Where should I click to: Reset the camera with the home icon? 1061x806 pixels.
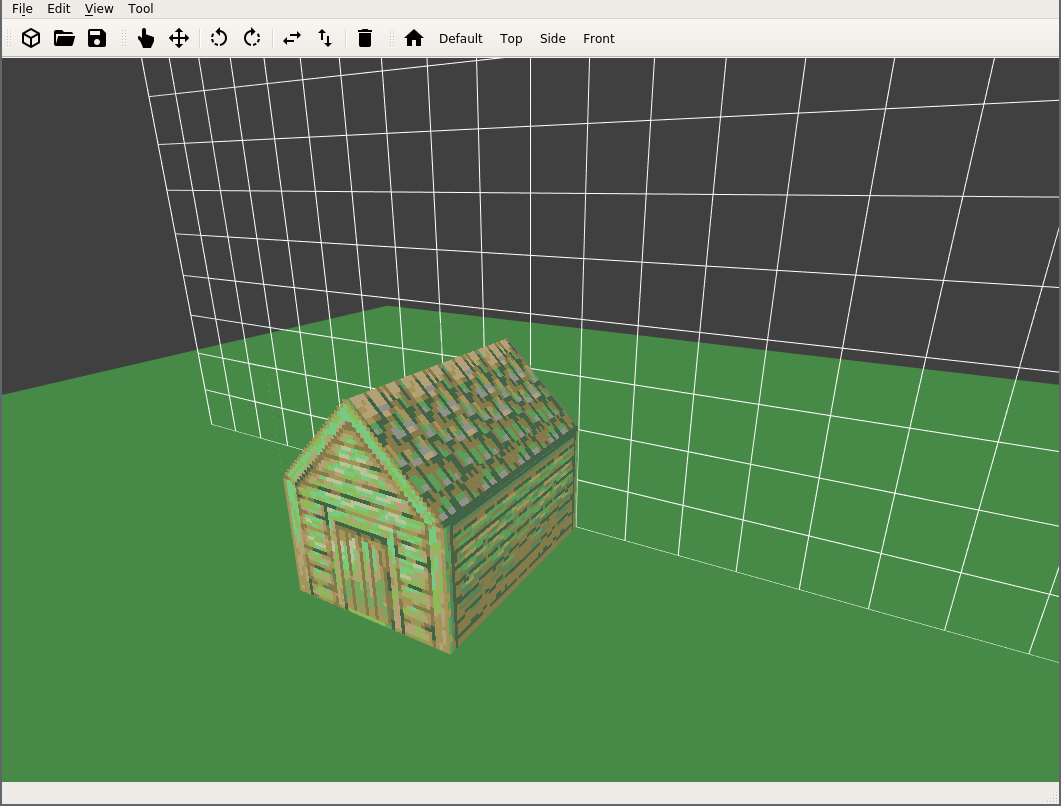414,38
